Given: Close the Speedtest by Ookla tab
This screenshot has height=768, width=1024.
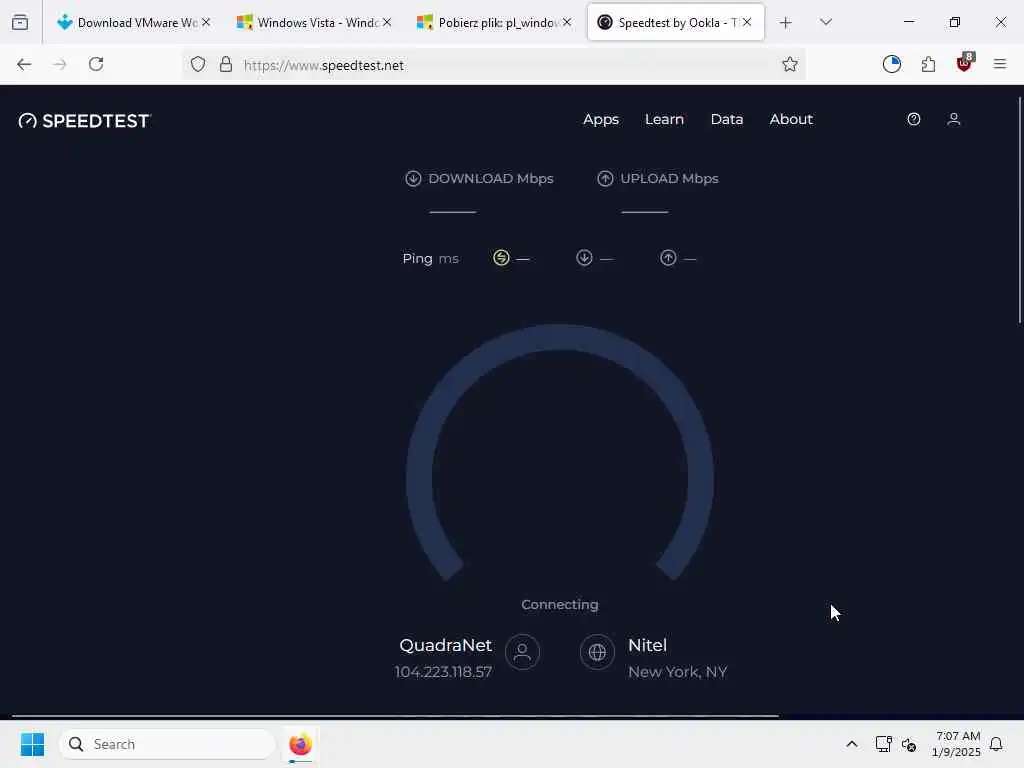Looking at the screenshot, I should point(747,22).
